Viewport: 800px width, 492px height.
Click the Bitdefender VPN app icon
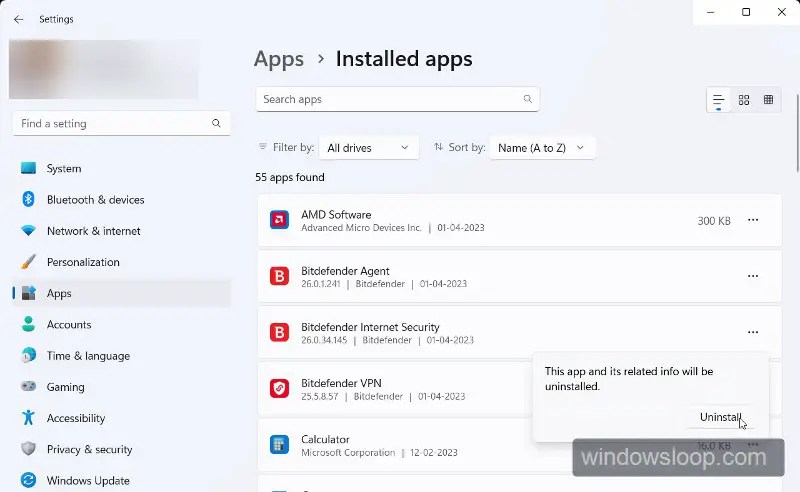pos(279,388)
